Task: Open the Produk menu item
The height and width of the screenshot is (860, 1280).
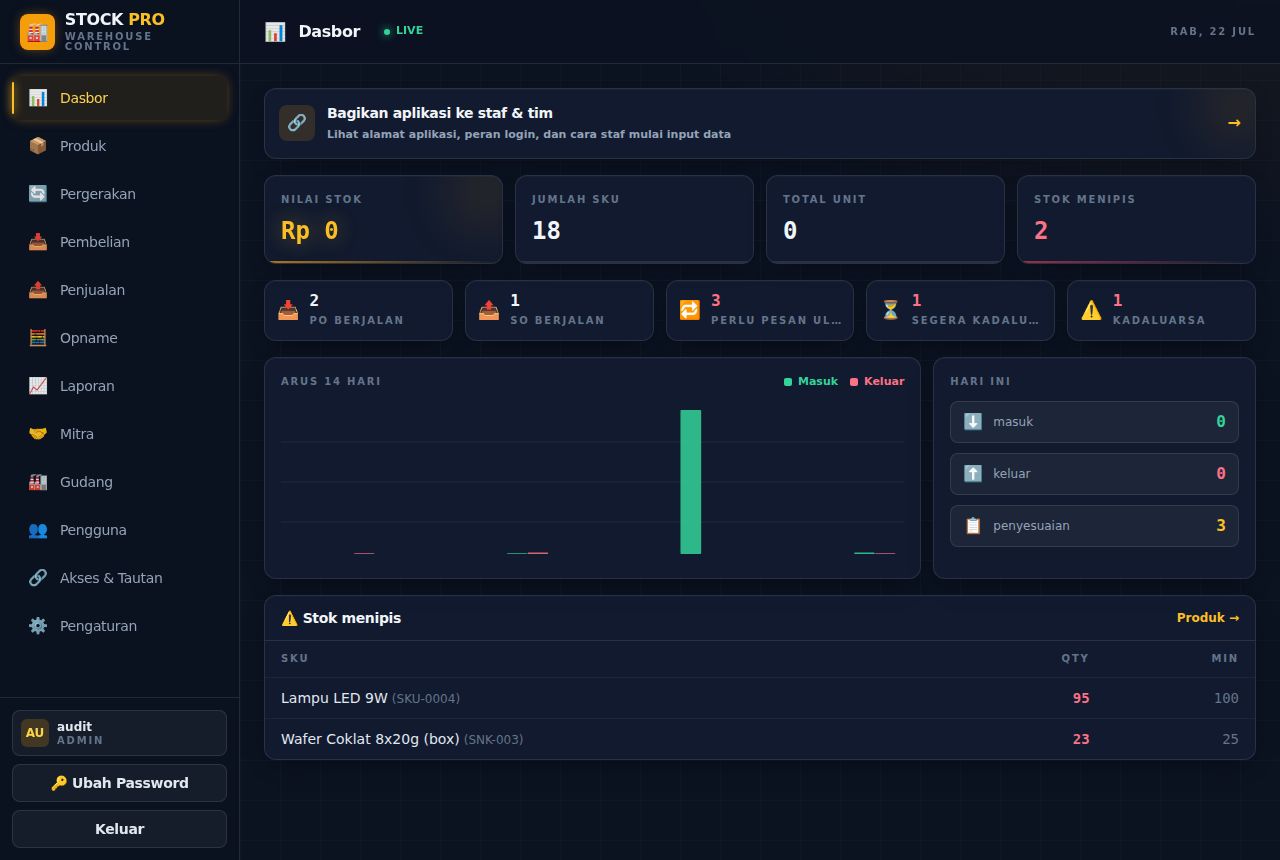Action: pos(120,146)
